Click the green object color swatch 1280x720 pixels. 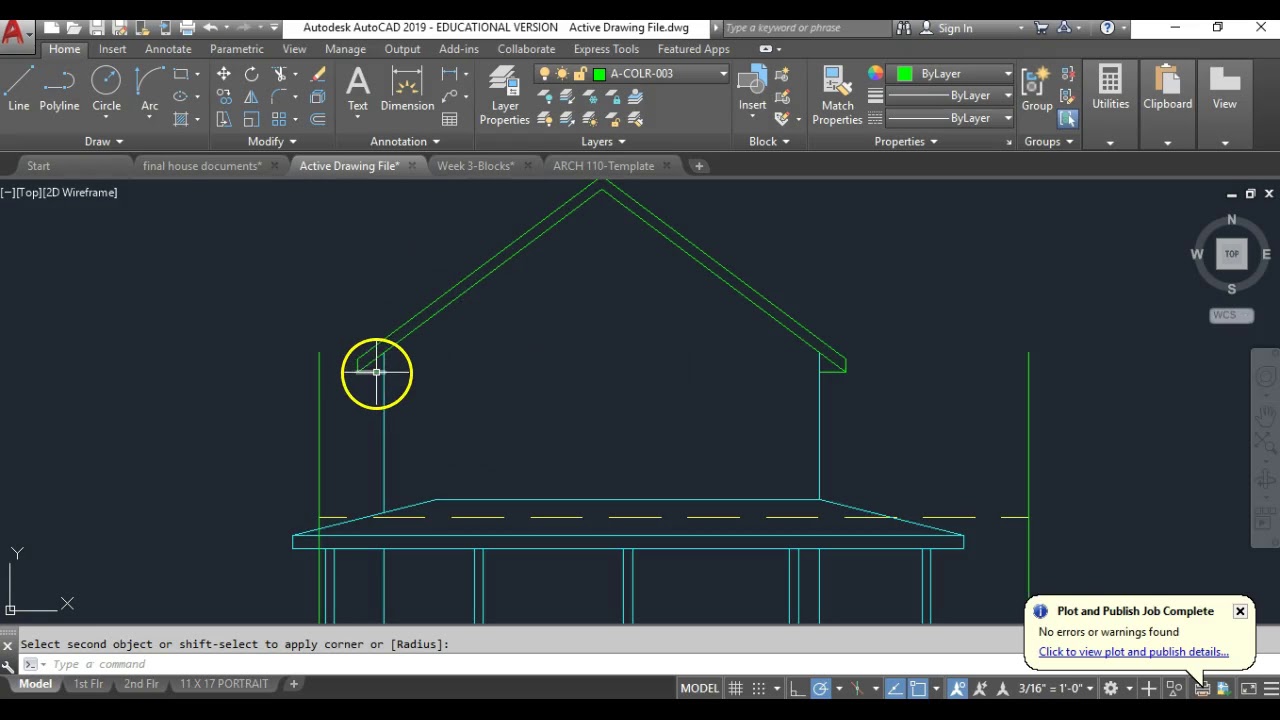pyautogui.click(x=905, y=74)
